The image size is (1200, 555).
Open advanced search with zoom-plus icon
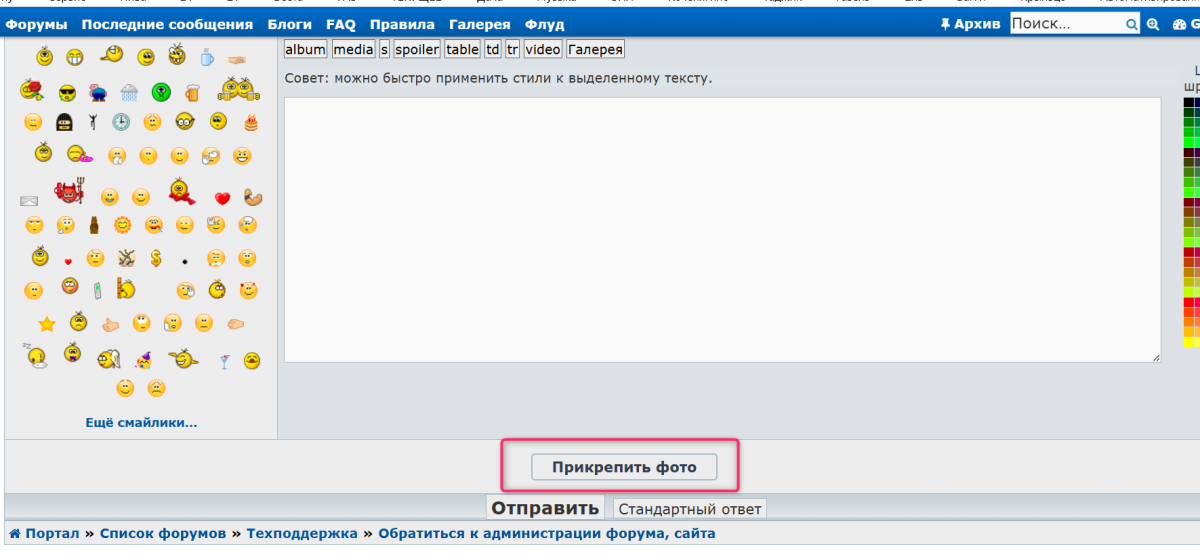1153,24
